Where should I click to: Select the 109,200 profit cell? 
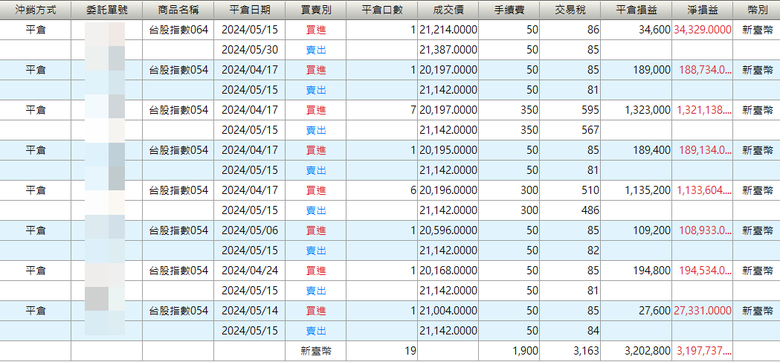[636, 230]
